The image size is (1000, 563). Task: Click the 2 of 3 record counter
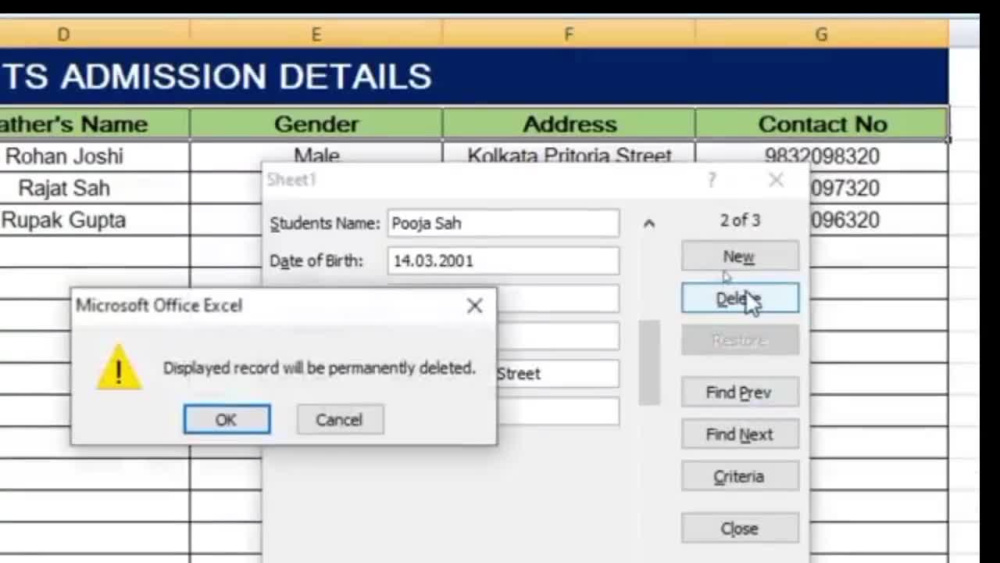(740, 221)
